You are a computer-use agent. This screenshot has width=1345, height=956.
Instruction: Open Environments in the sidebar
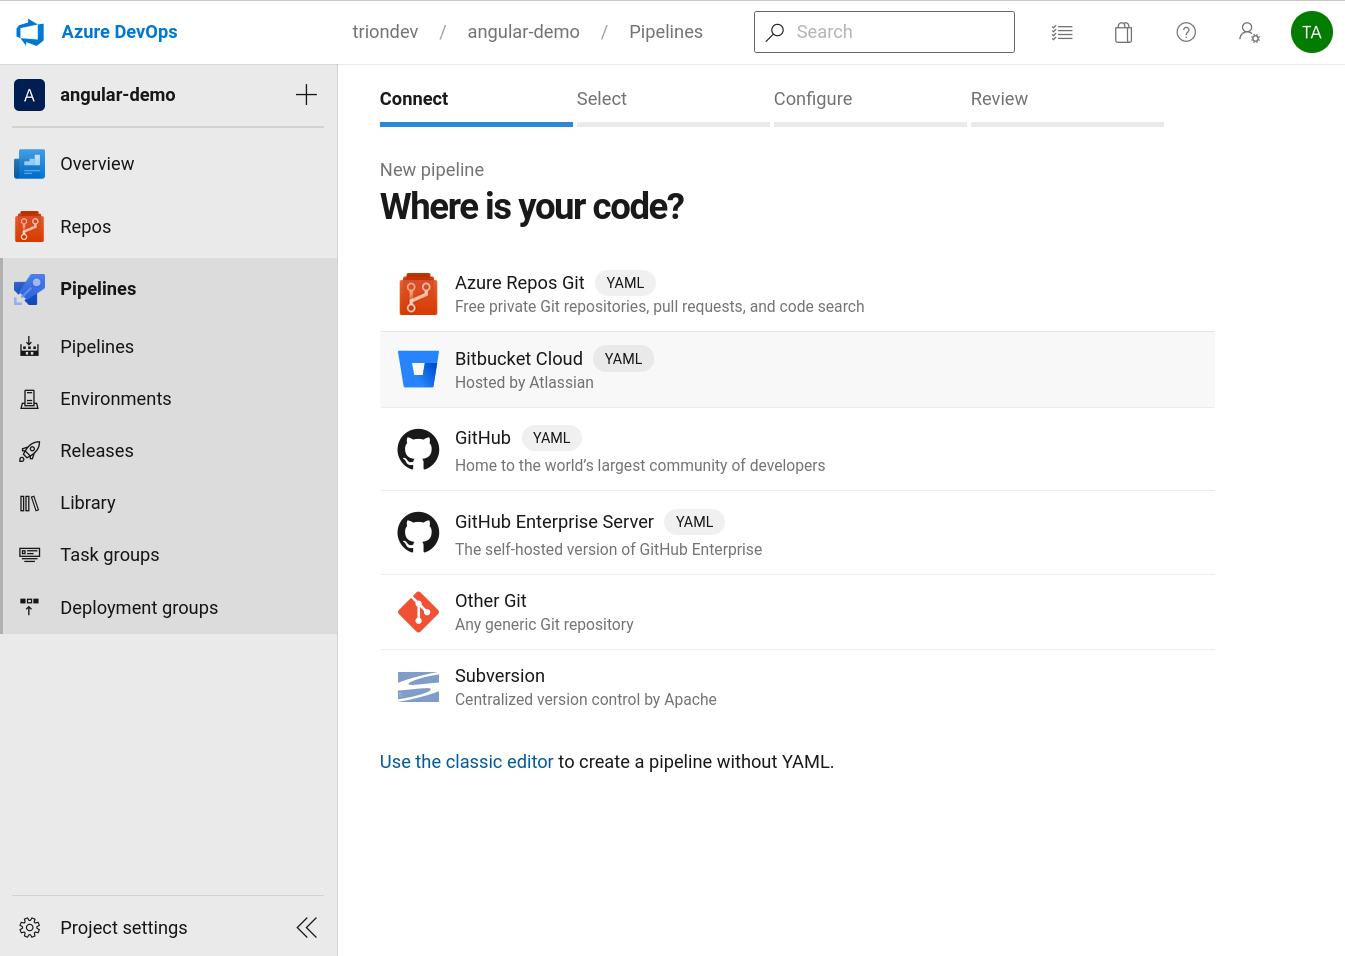click(169, 399)
